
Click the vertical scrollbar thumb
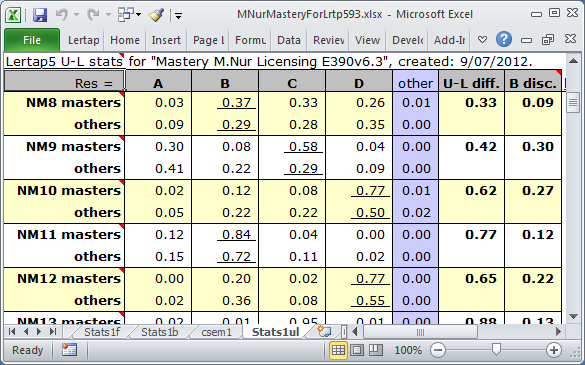572,102
